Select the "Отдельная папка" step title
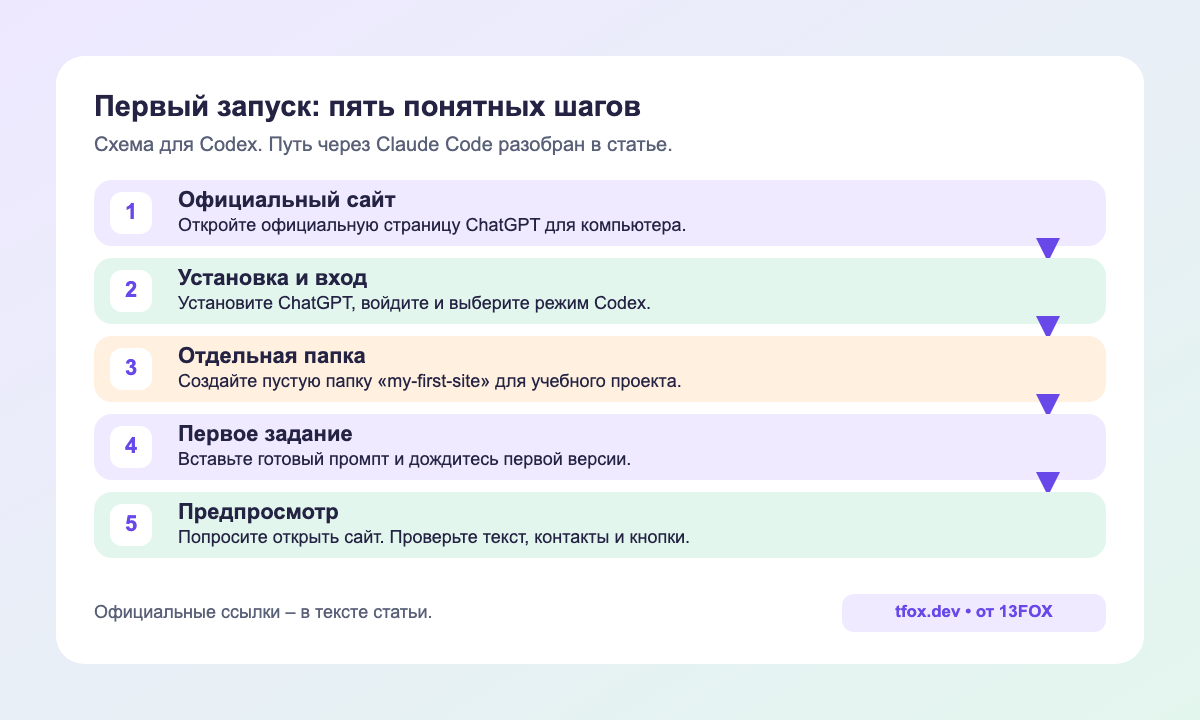 click(x=272, y=355)
